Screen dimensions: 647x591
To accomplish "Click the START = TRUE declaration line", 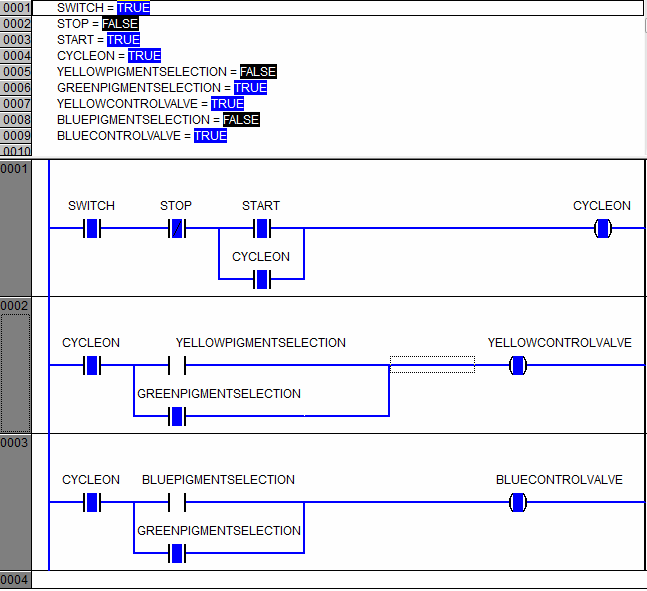I will coord(99,40).
